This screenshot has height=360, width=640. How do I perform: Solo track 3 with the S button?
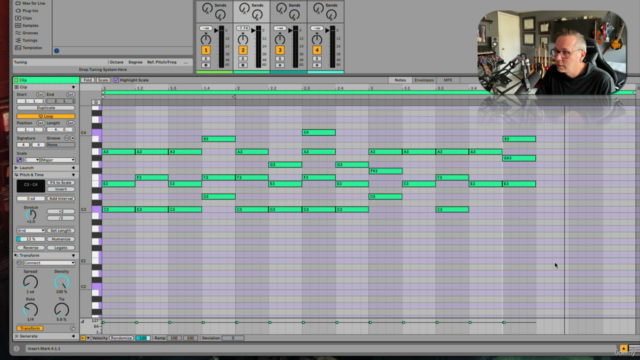(x=280, y=59)
